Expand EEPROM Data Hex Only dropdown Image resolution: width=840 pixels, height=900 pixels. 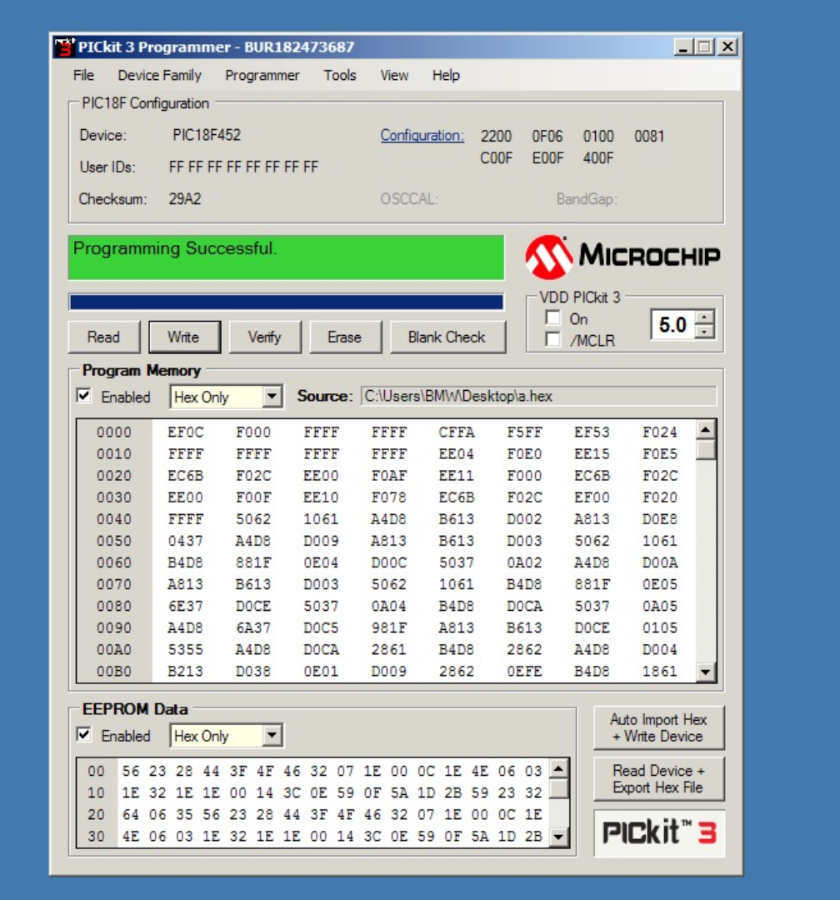pyautogui.click(x=272, y=736)
